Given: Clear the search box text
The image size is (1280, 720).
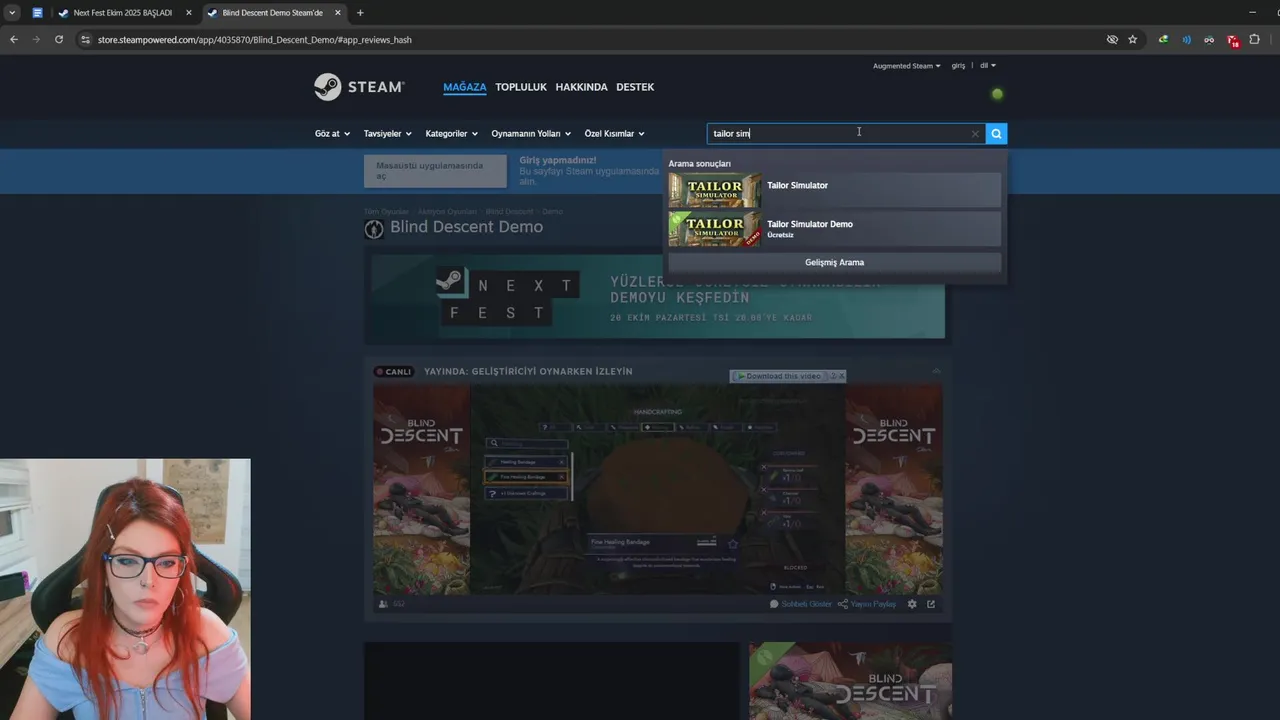Looking at the screenshot, I should click(975, 133).
